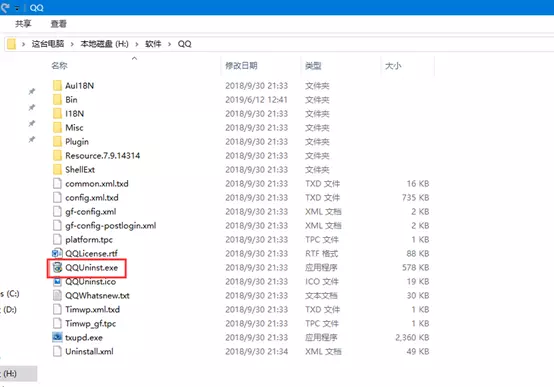Click the 578 KB size cell
The image size is (554, 387).
[416, 268]
